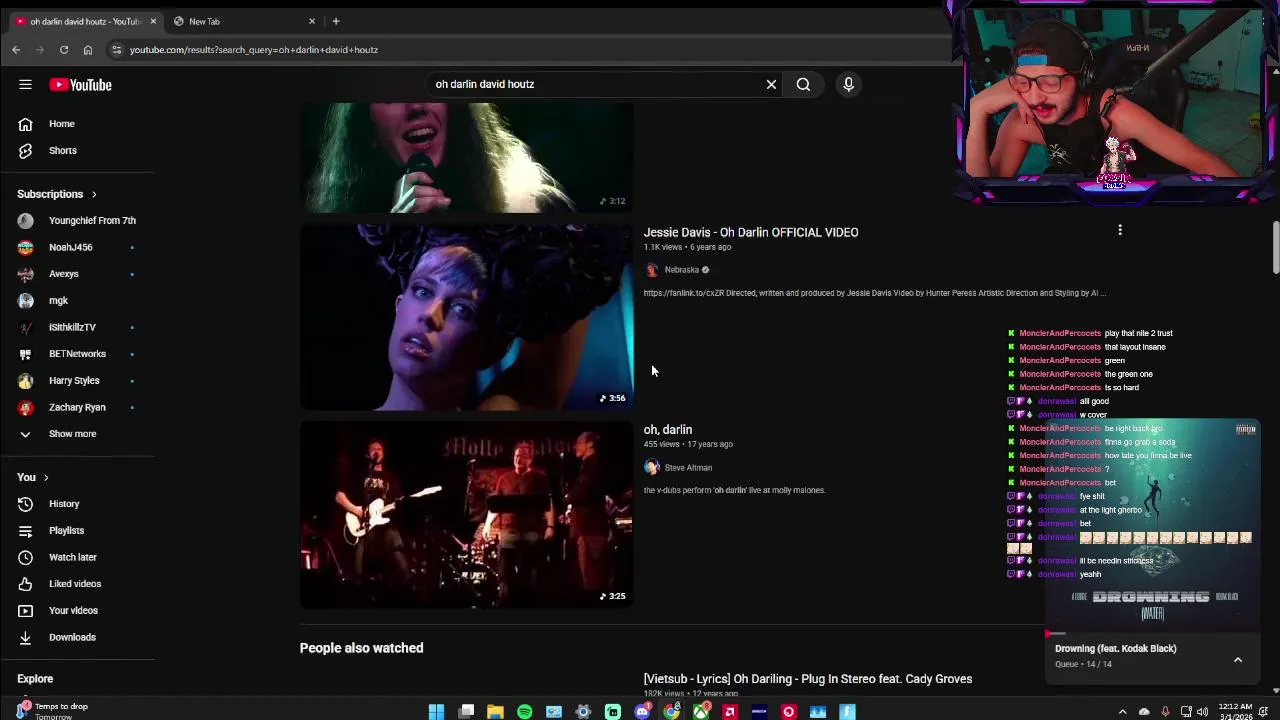The width and height of the screenshot is (1280, 720).
Task: Open the Xbox app from the taskbar
Action: [x=701, y=712]
